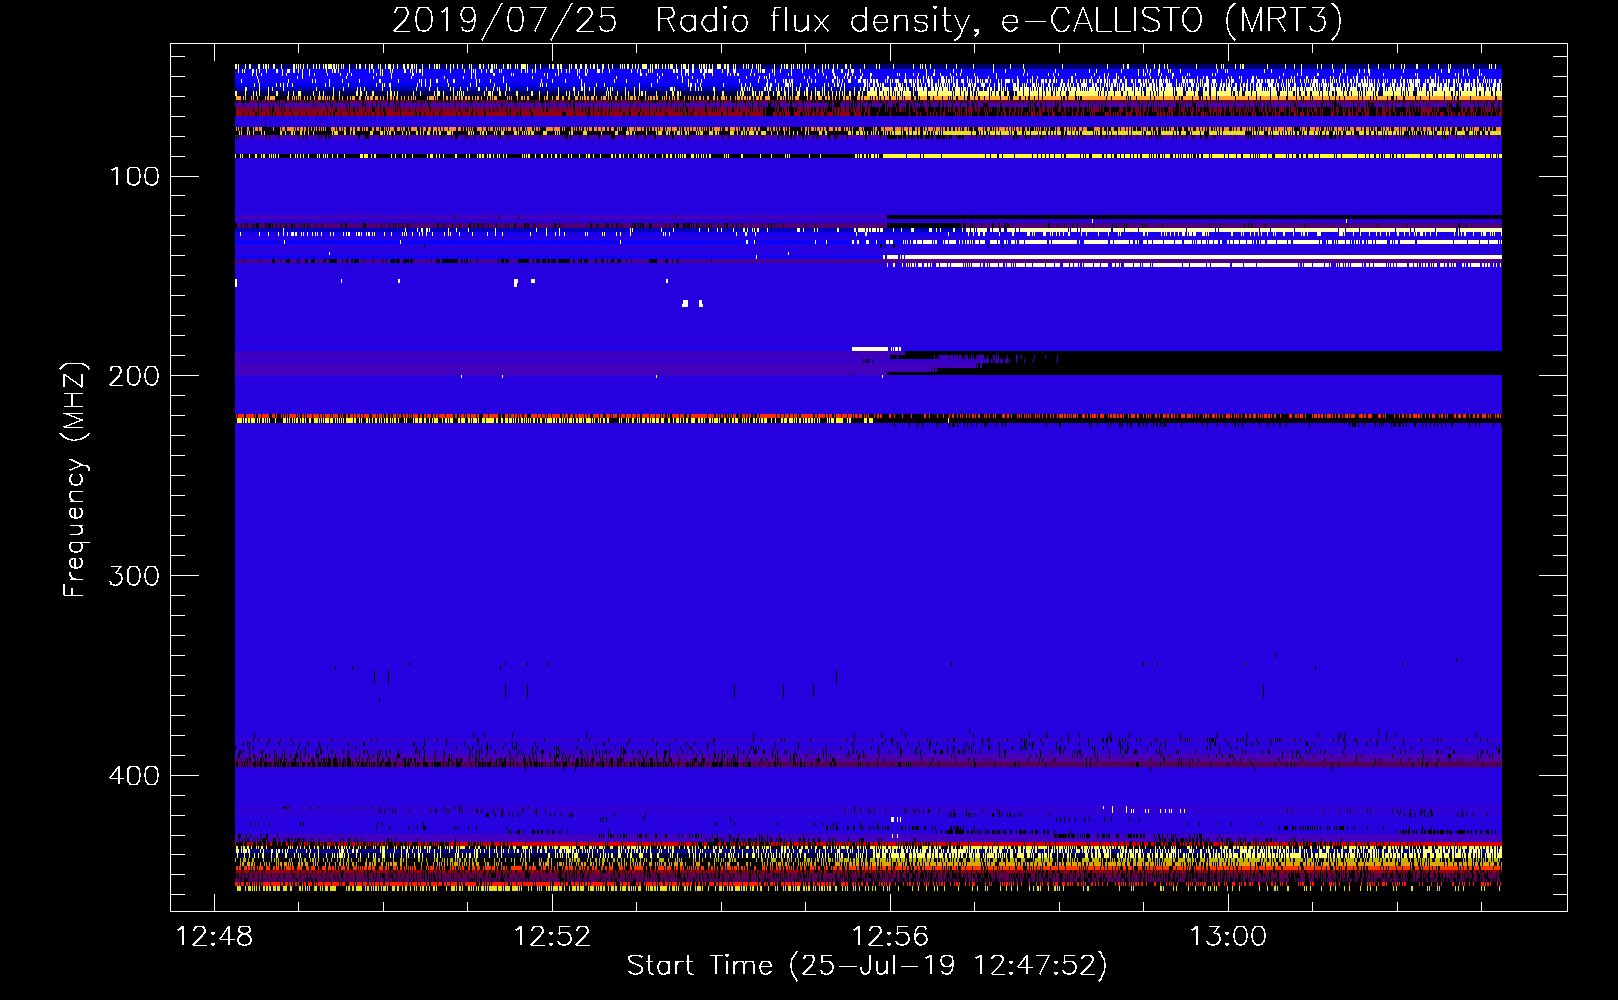This screenshot has width=1618, height=1000.
Task: Click the date '2019/07/25' in the title
Action: [504, 20]
